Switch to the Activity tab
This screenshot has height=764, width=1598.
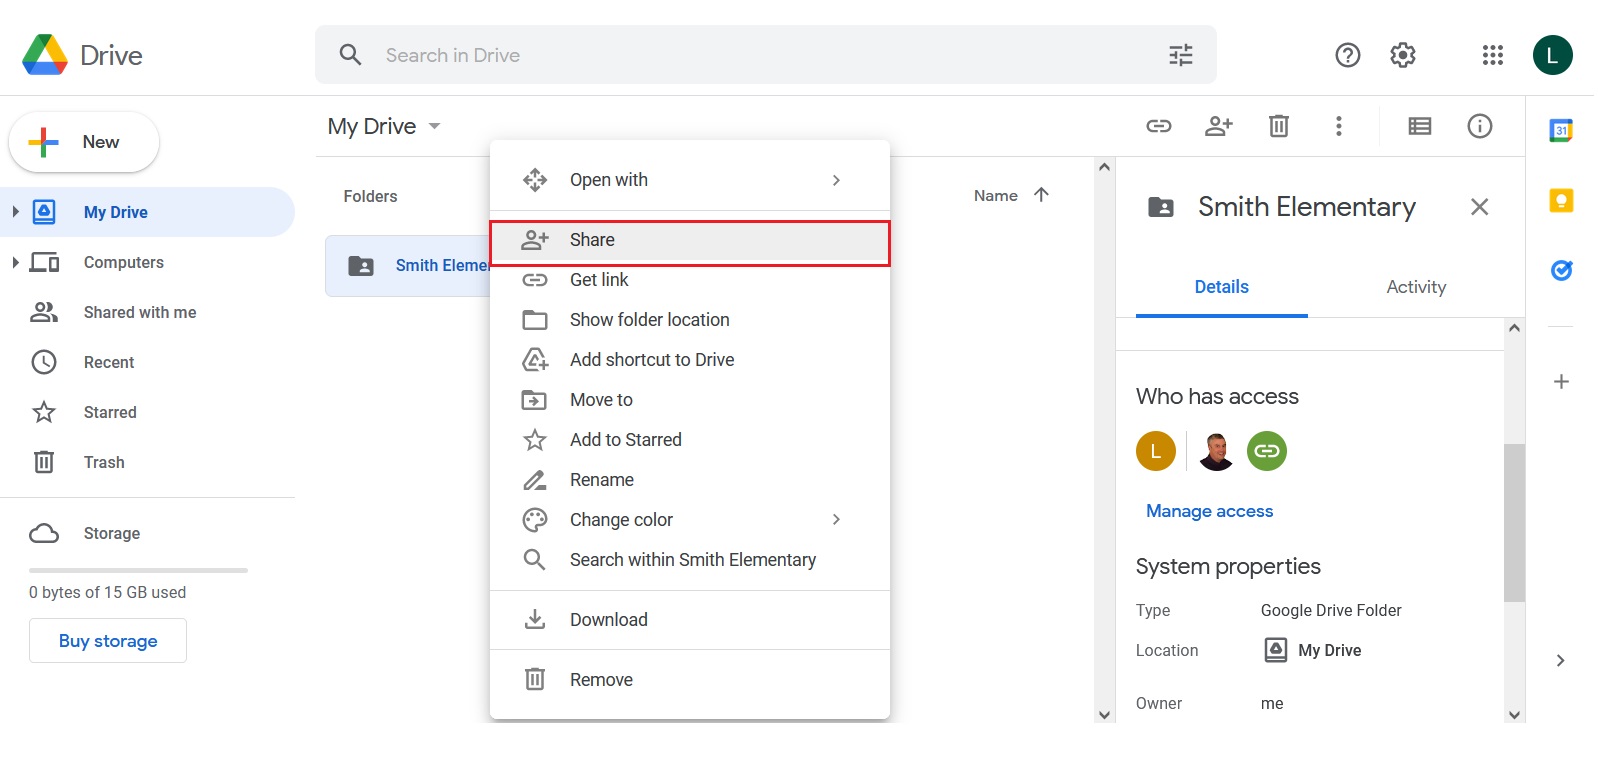(1416, 287)
